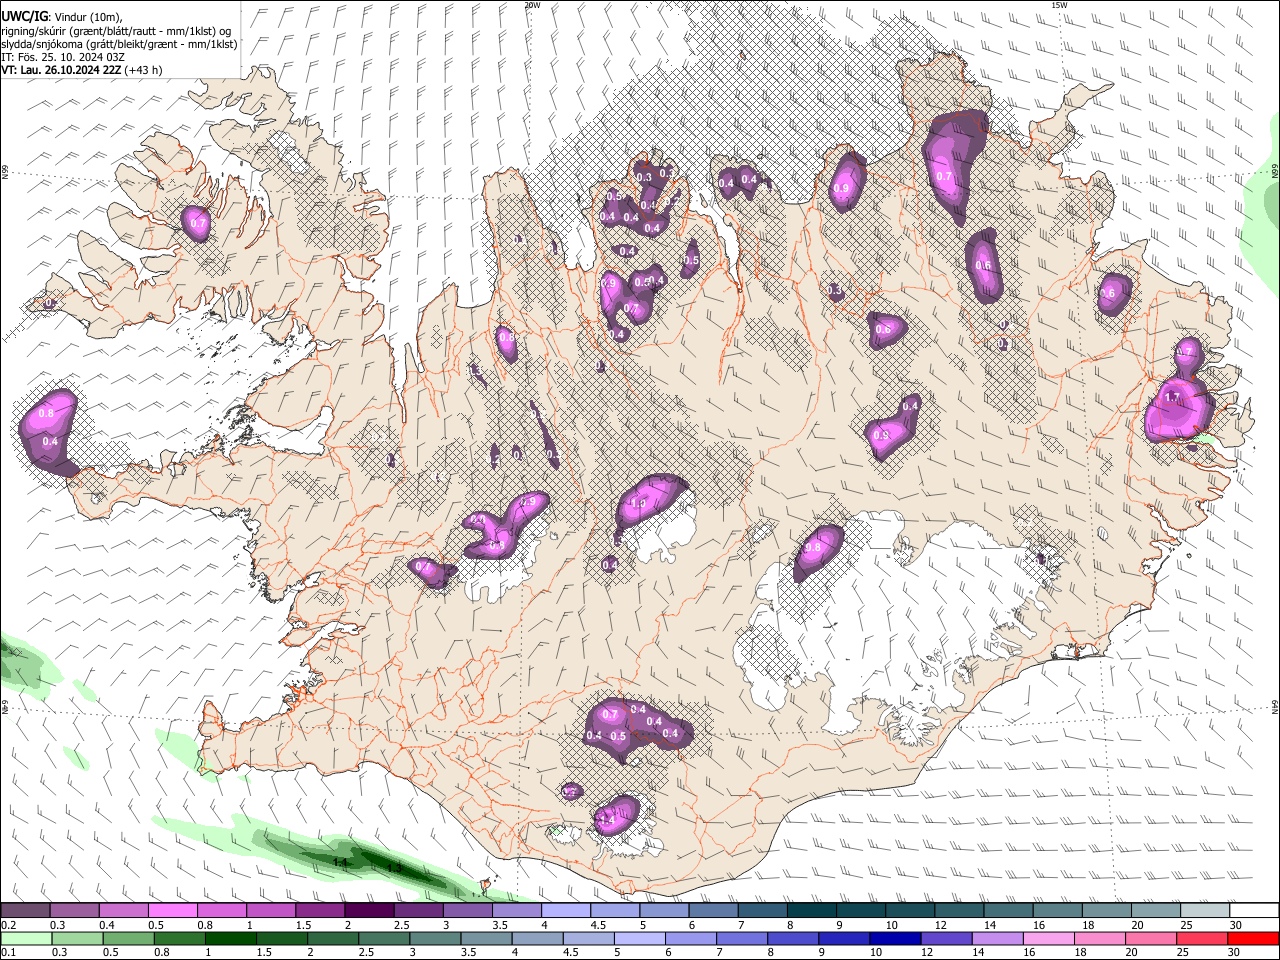The height and width of the screenshot is (960, 1280).
Task: Pick the white 30 snow legend swatch
Action: [1253, 911]
